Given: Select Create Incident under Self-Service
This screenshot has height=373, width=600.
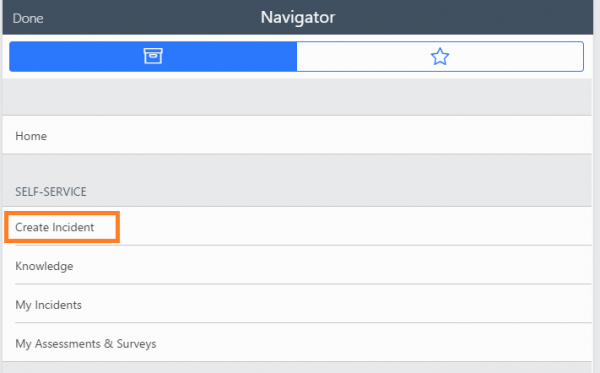Looking at the screenshot, I should click(x=54, y=227).
